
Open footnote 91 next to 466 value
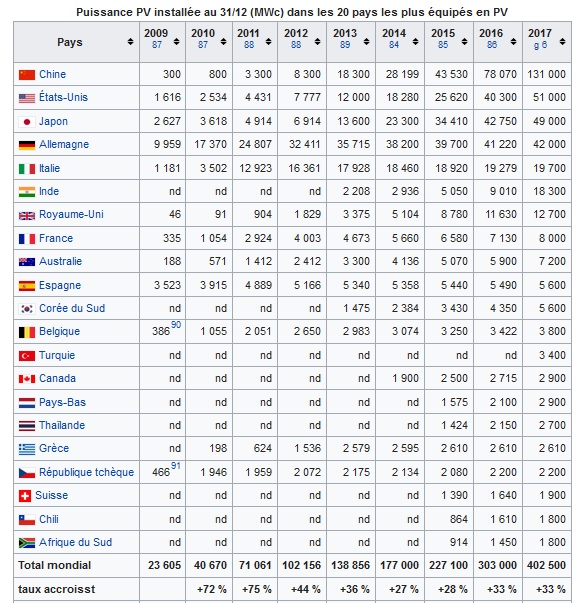coord(176,466)
